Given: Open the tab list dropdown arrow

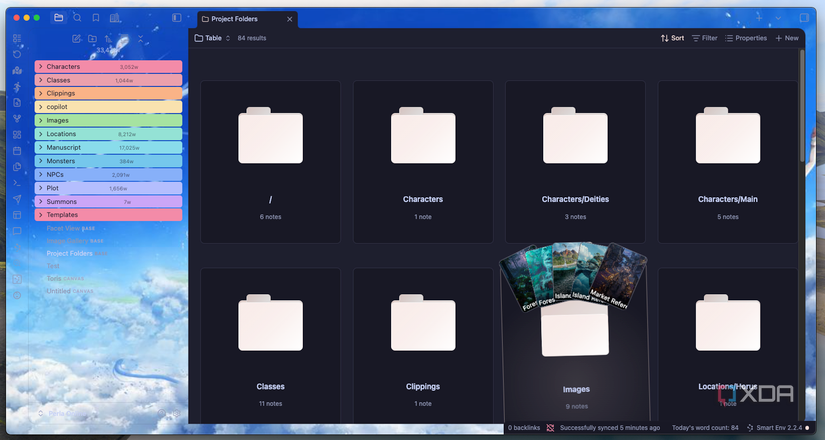Looking at the screenshot, I should coord(778,18).
